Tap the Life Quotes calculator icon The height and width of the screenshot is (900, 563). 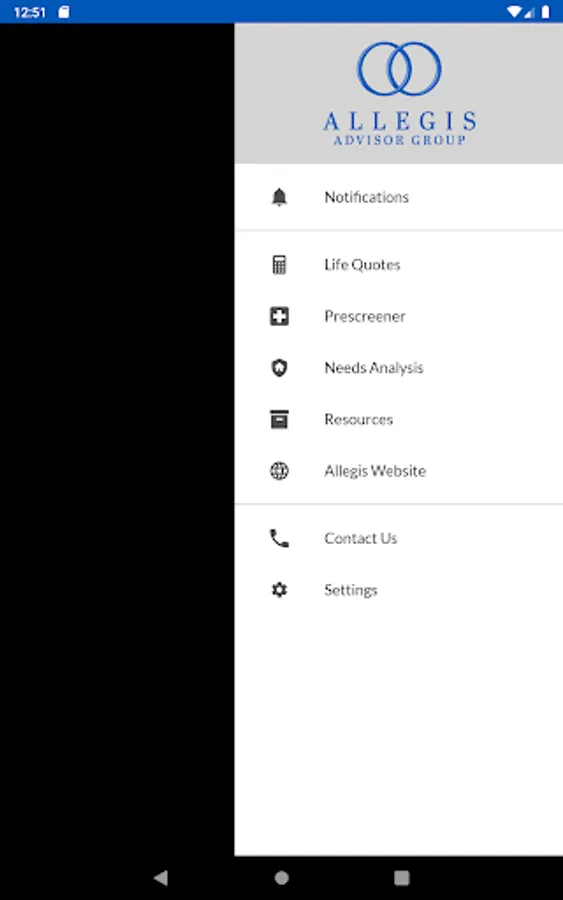point(279,265)
